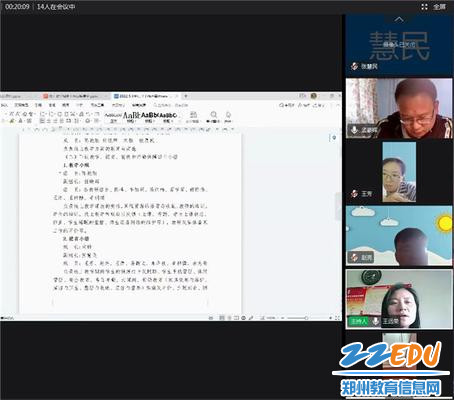The height and width of the screenshot is (400, 454).
Task: Click the select tool icon right of magnifier
Action: point(228,117)
